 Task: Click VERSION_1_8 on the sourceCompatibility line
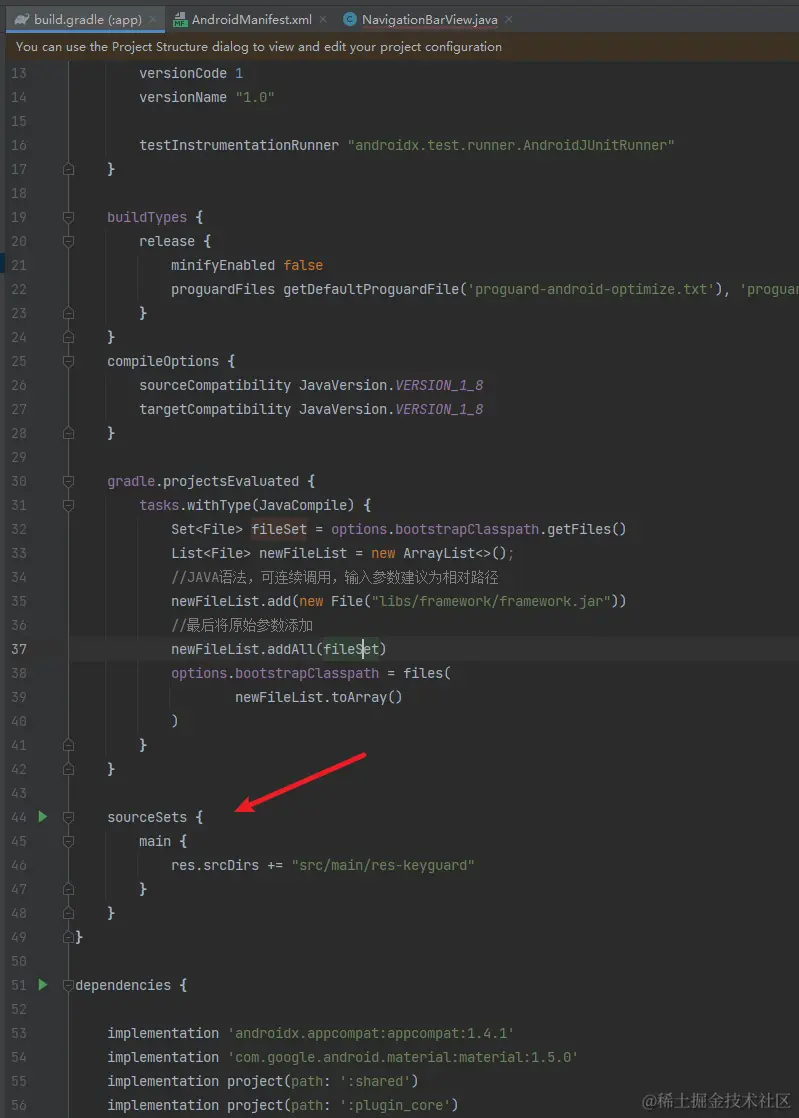click(439, 385)
